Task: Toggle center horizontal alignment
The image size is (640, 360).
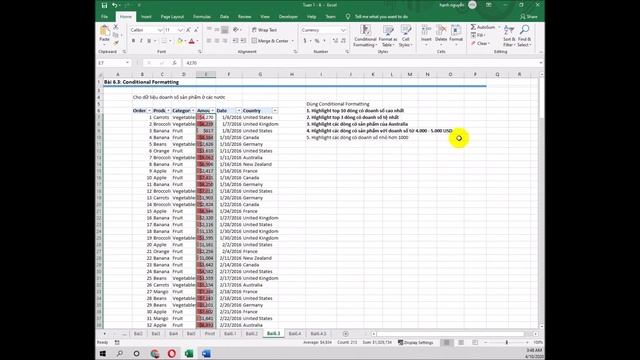Action: click(217, 41)
